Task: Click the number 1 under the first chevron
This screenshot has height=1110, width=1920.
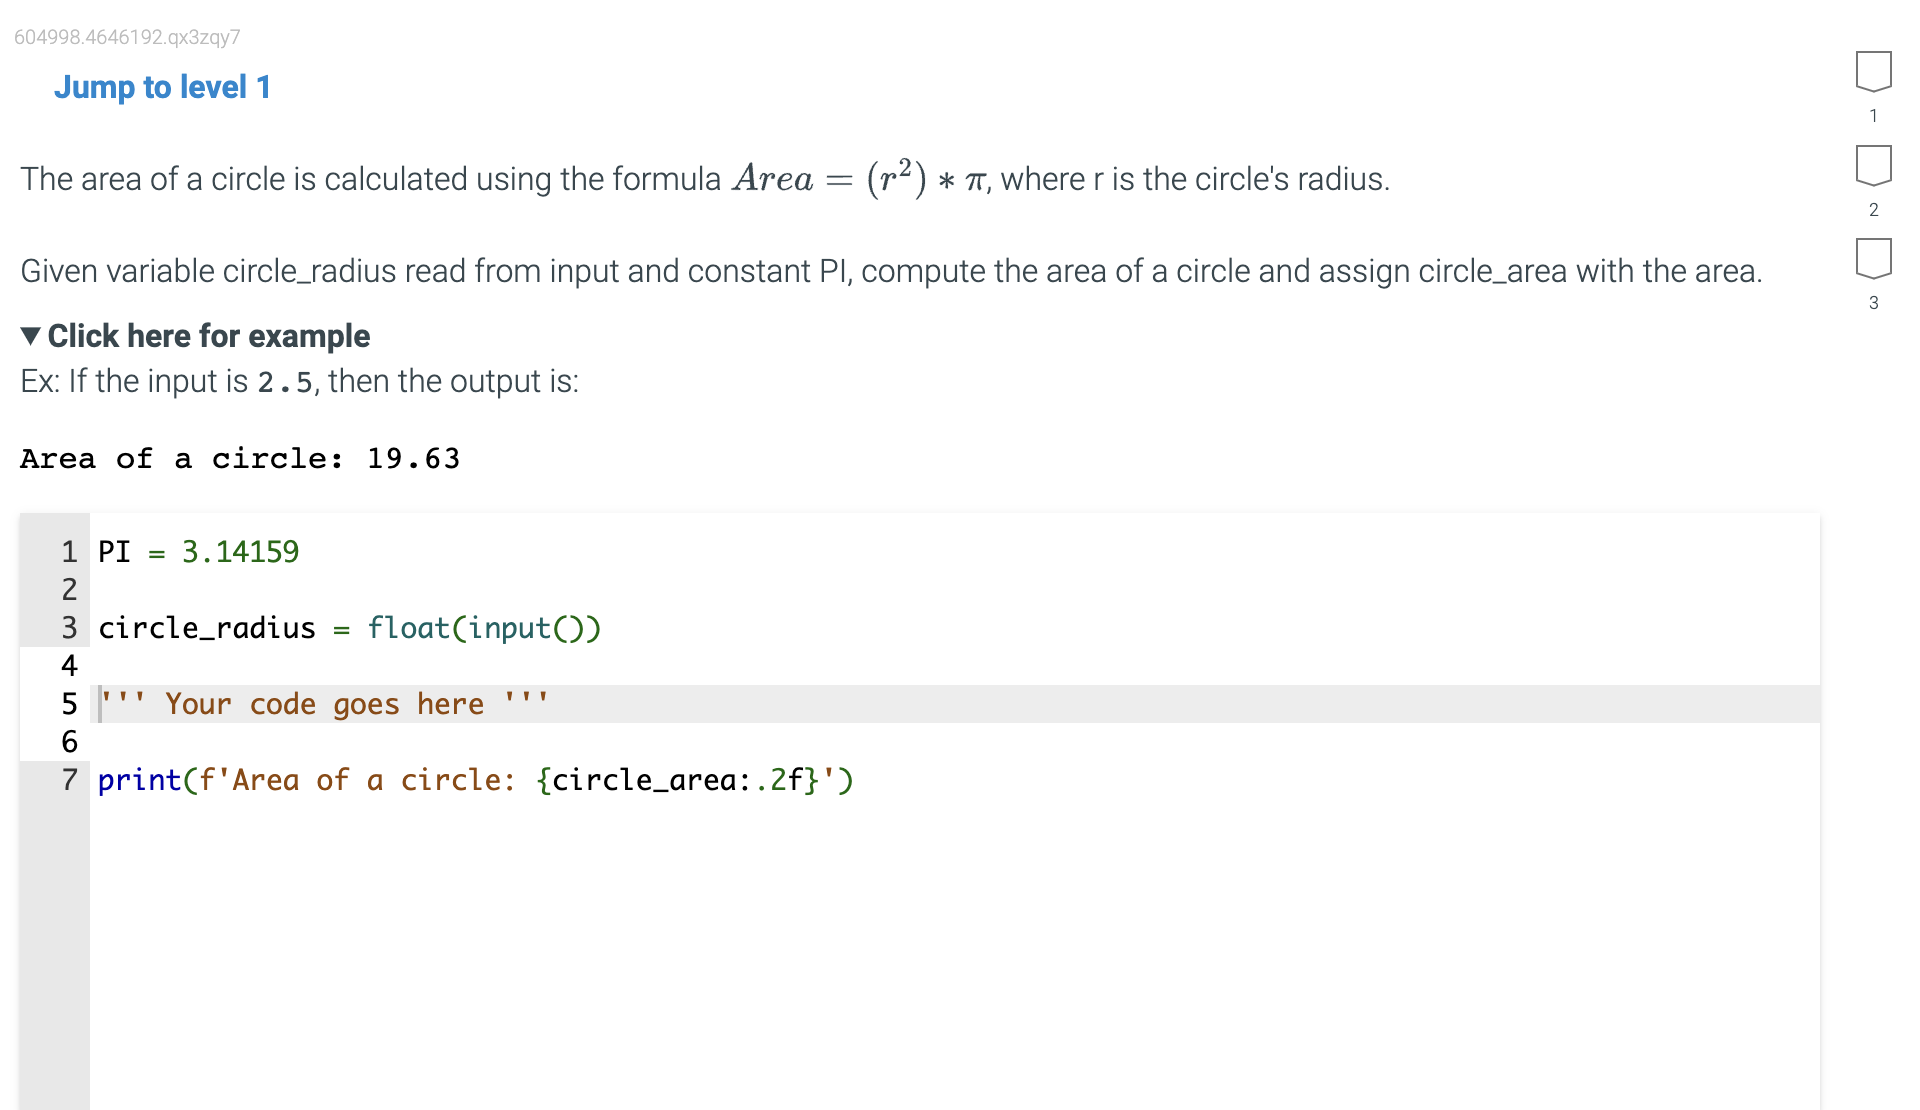Action: [x=1873, y=115]
